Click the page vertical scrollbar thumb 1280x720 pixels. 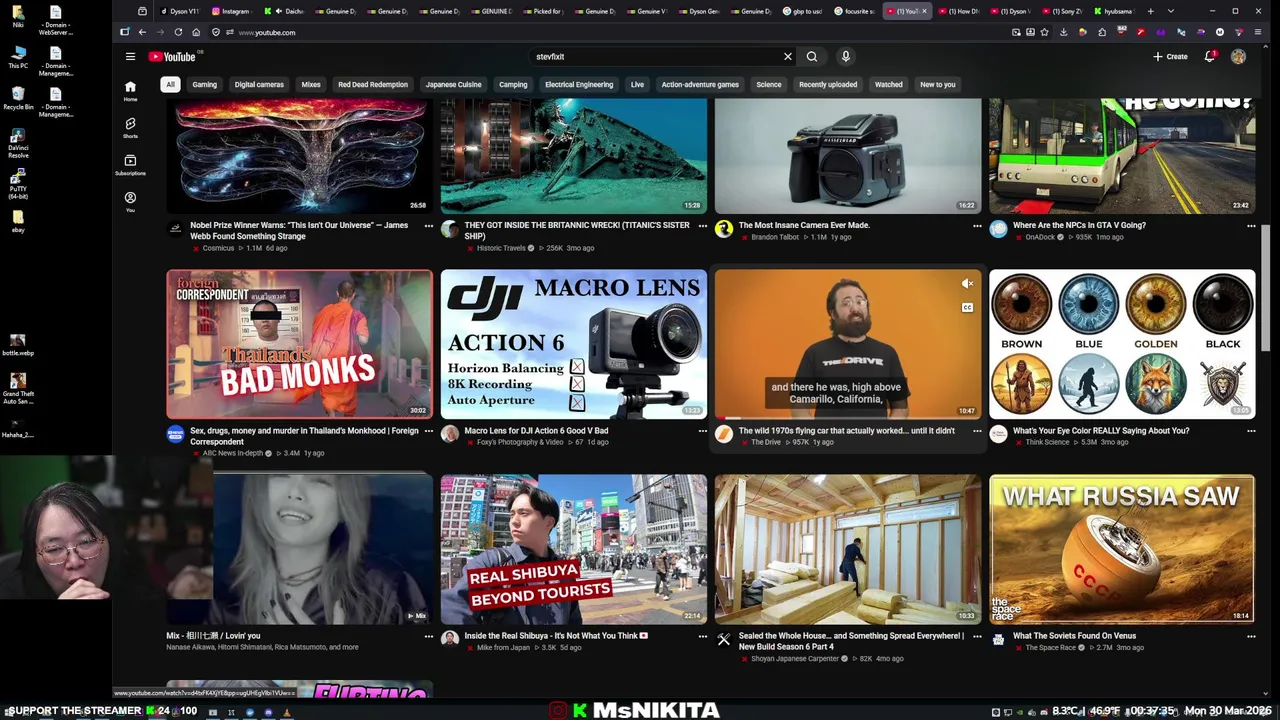(x=1266, y=288)
